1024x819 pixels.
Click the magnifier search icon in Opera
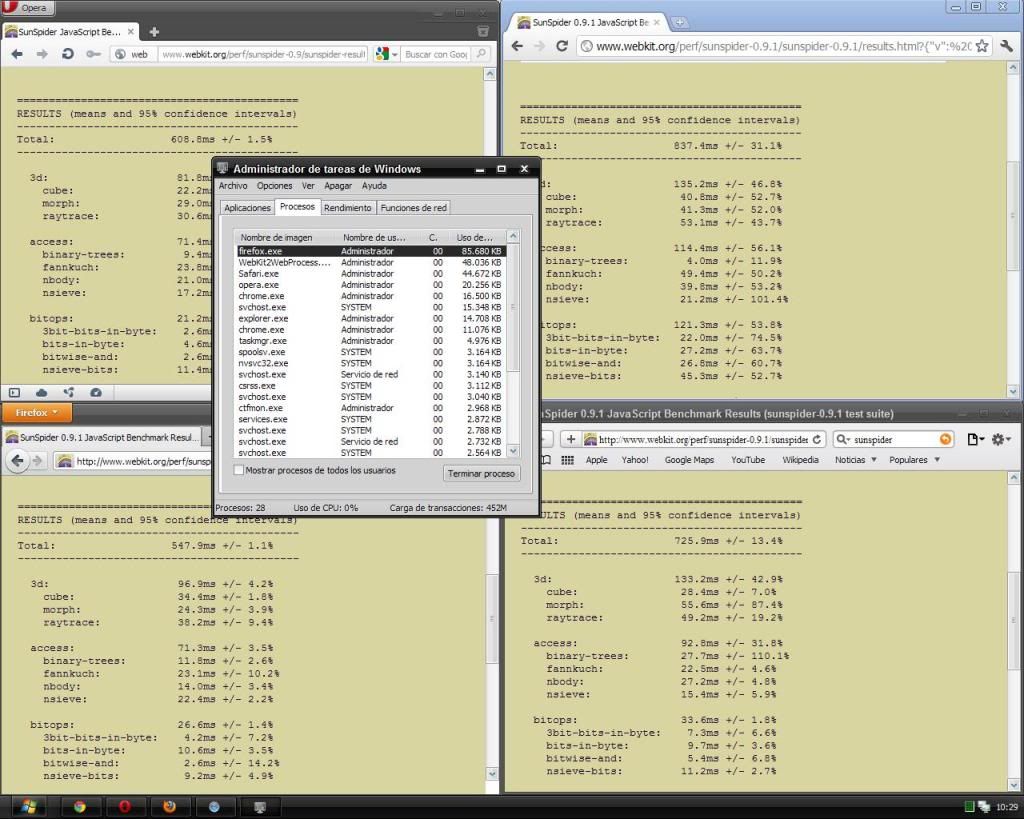(481, 54)
